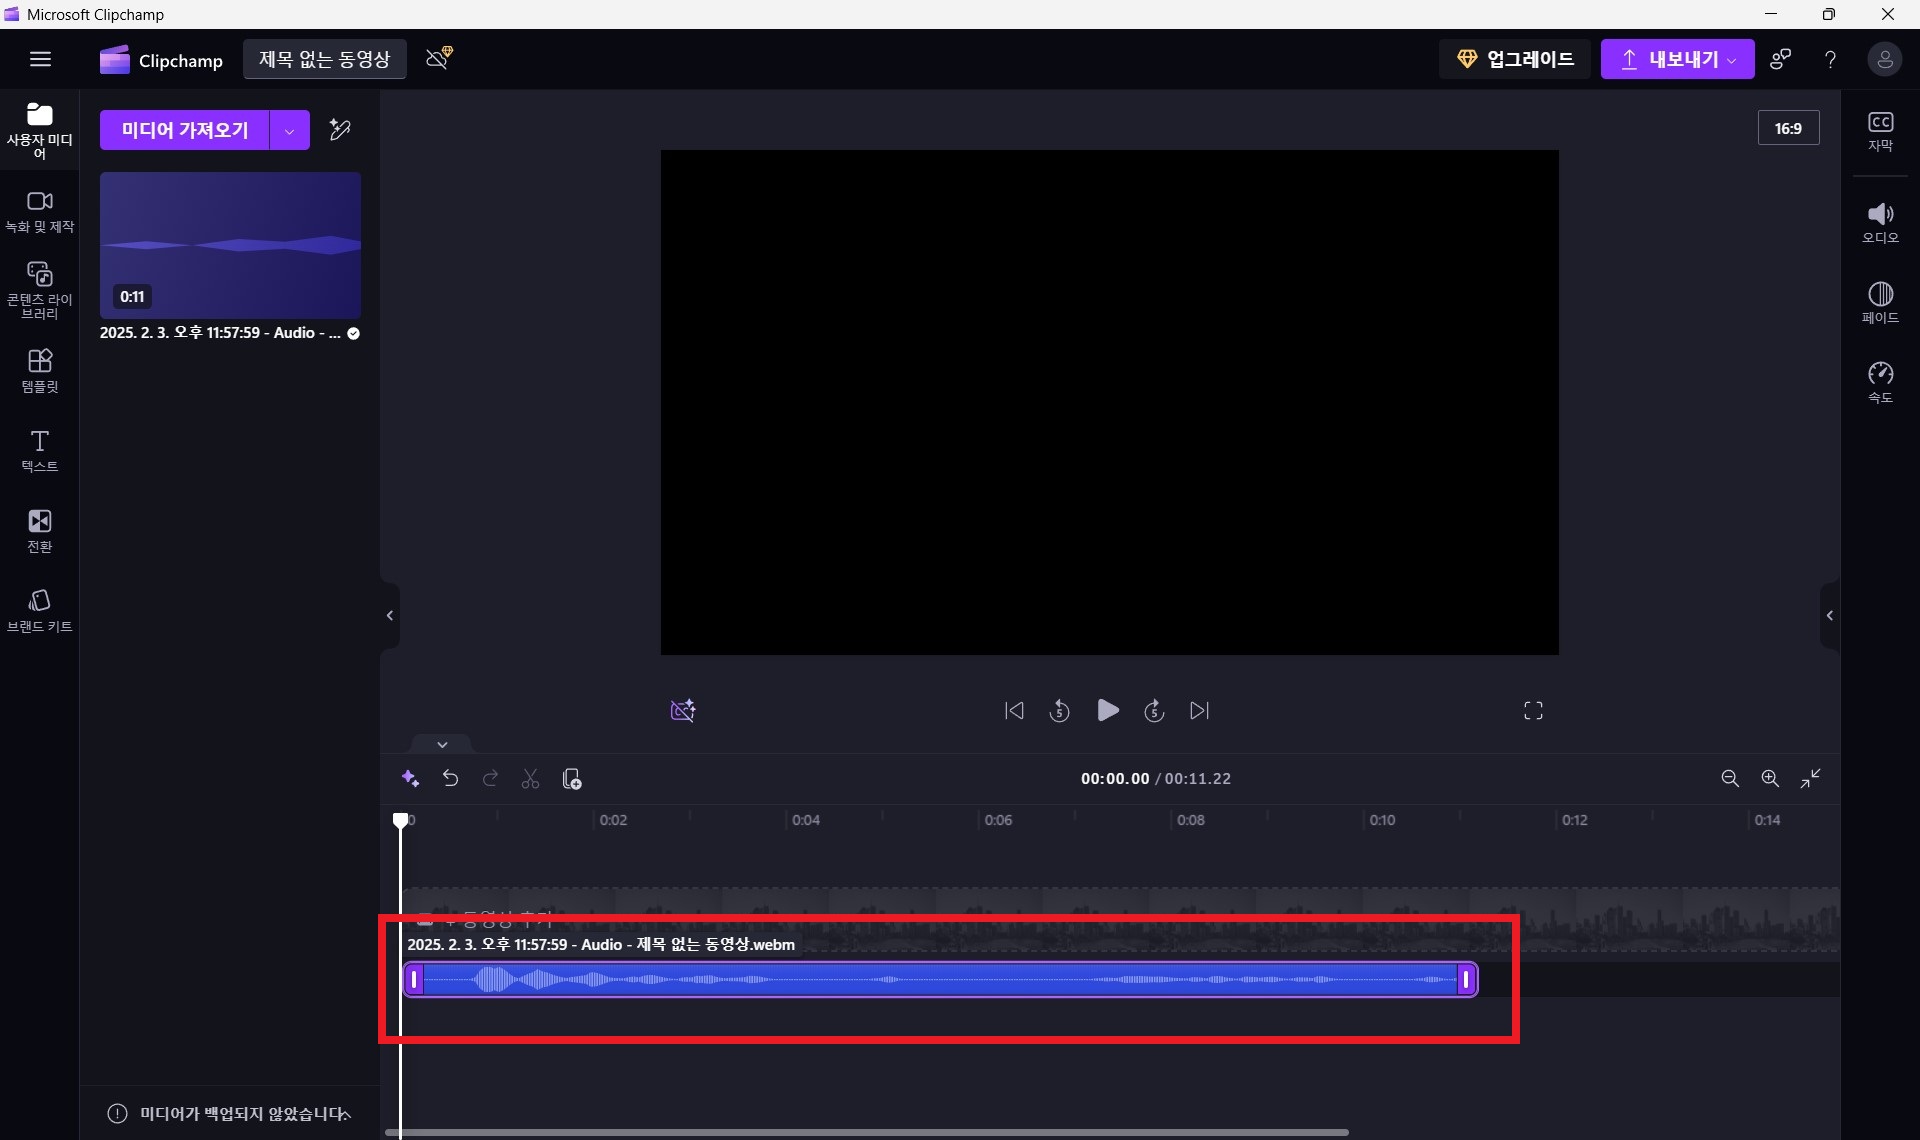Open the 속도 speed panel

(1880, 382)
